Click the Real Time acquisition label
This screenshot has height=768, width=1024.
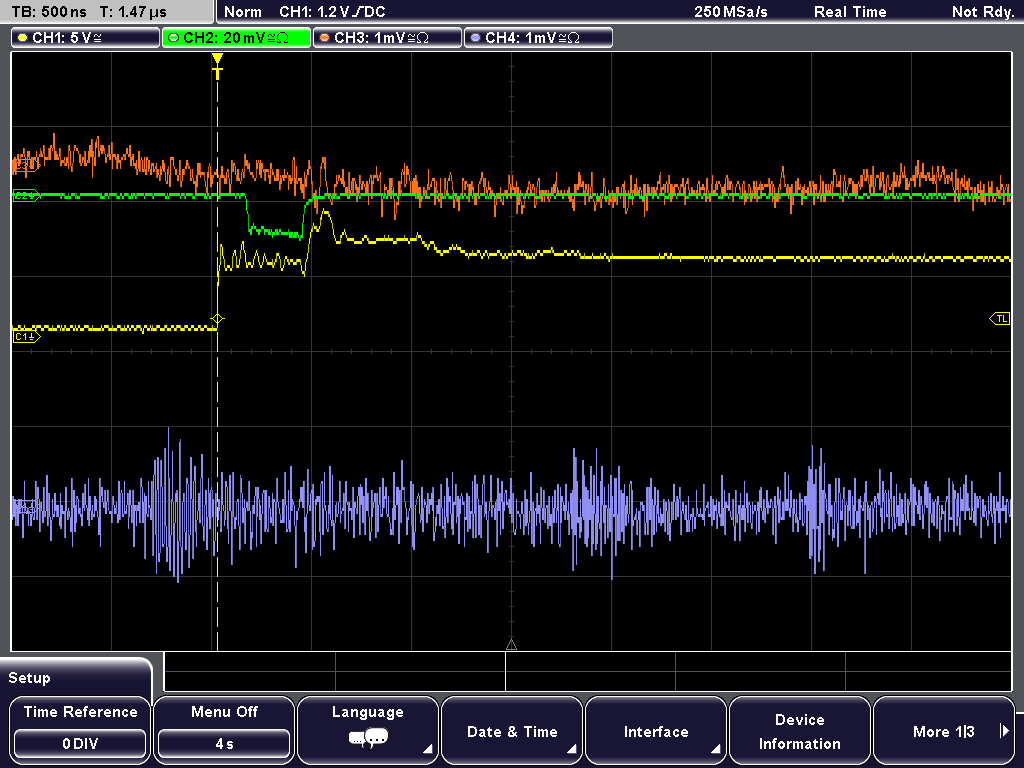(850, 12)
